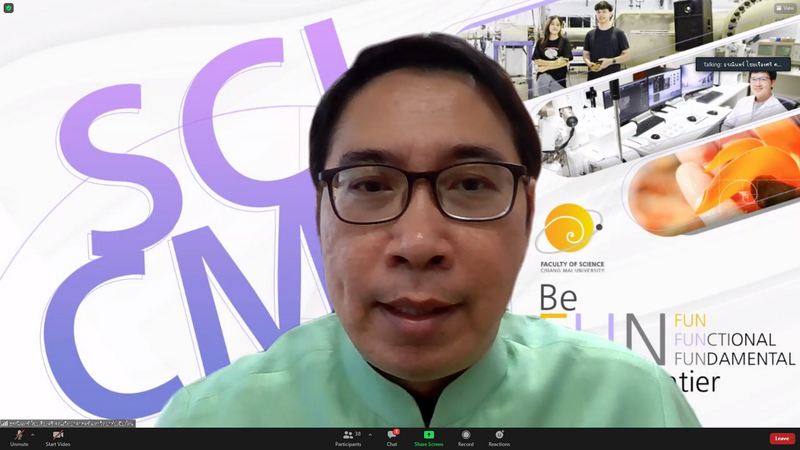Click the participant count number 38
Image resolution: width=800 pixels, height=450 pixels.
(x=357, y=434)
